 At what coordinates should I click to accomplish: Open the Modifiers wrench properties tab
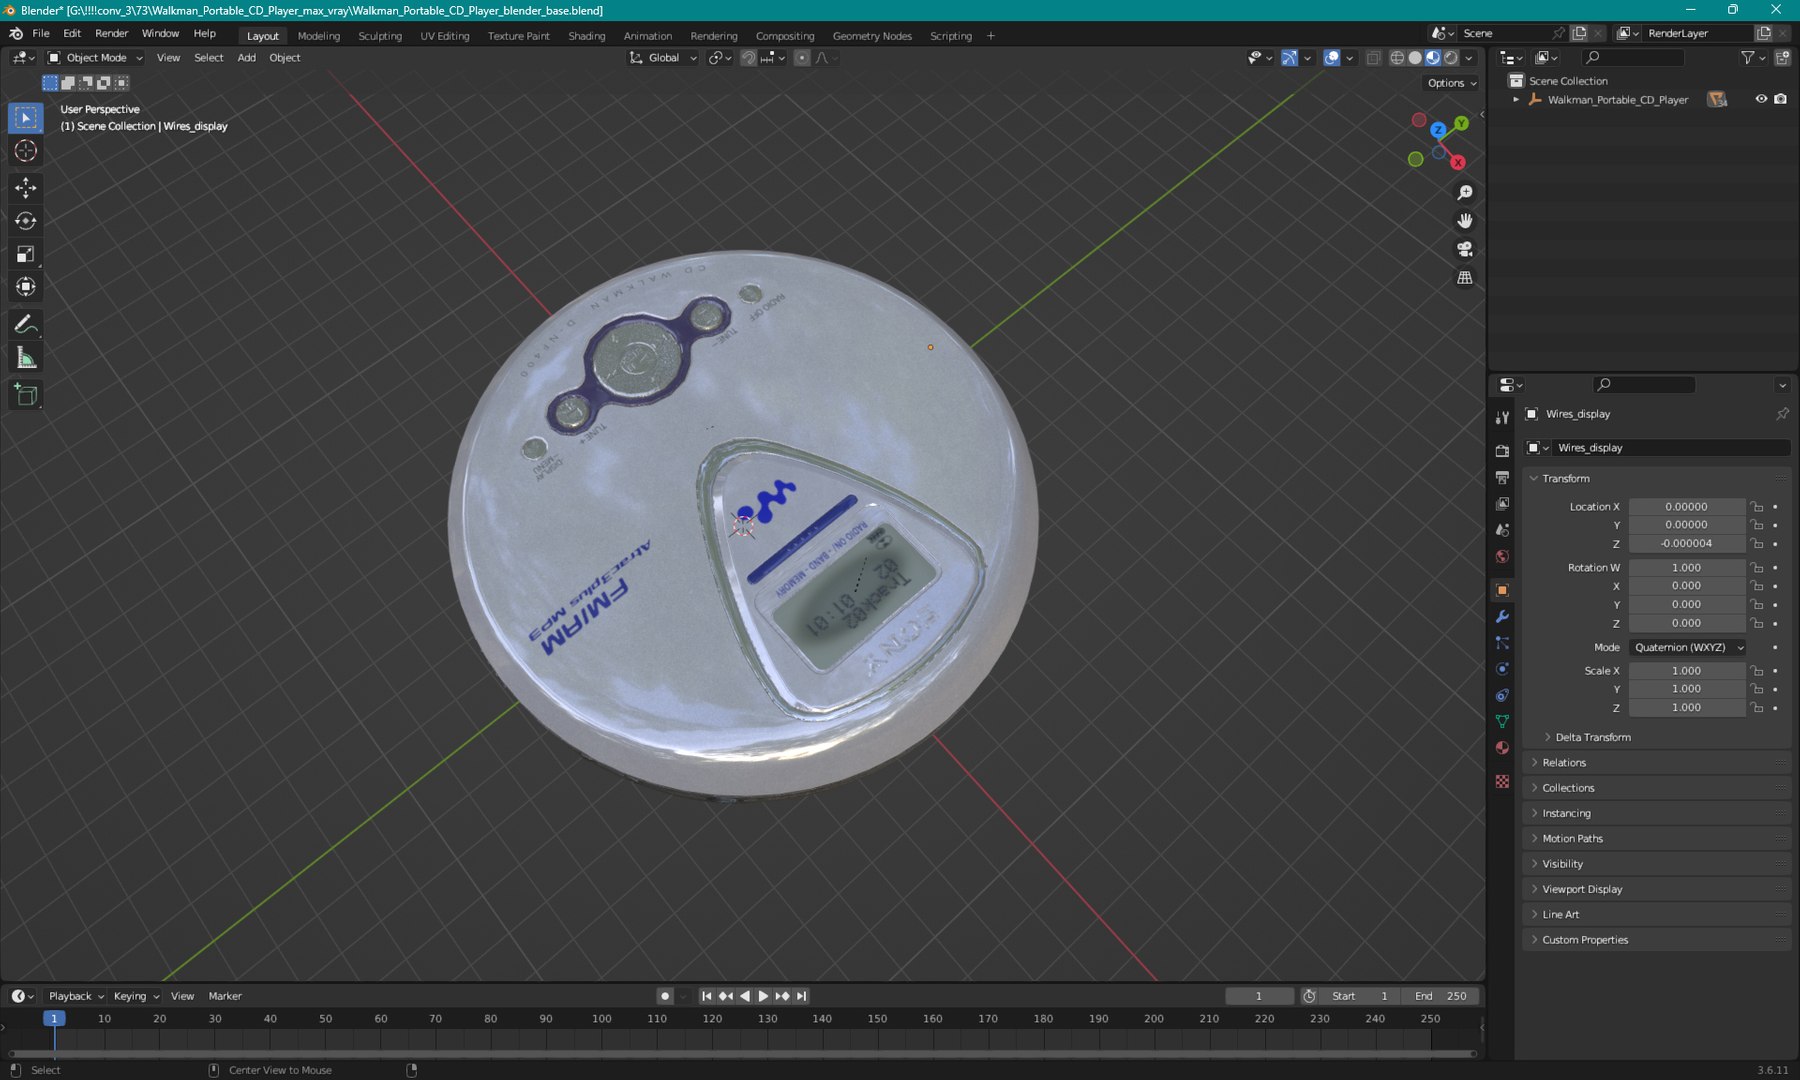point(1502,617)
